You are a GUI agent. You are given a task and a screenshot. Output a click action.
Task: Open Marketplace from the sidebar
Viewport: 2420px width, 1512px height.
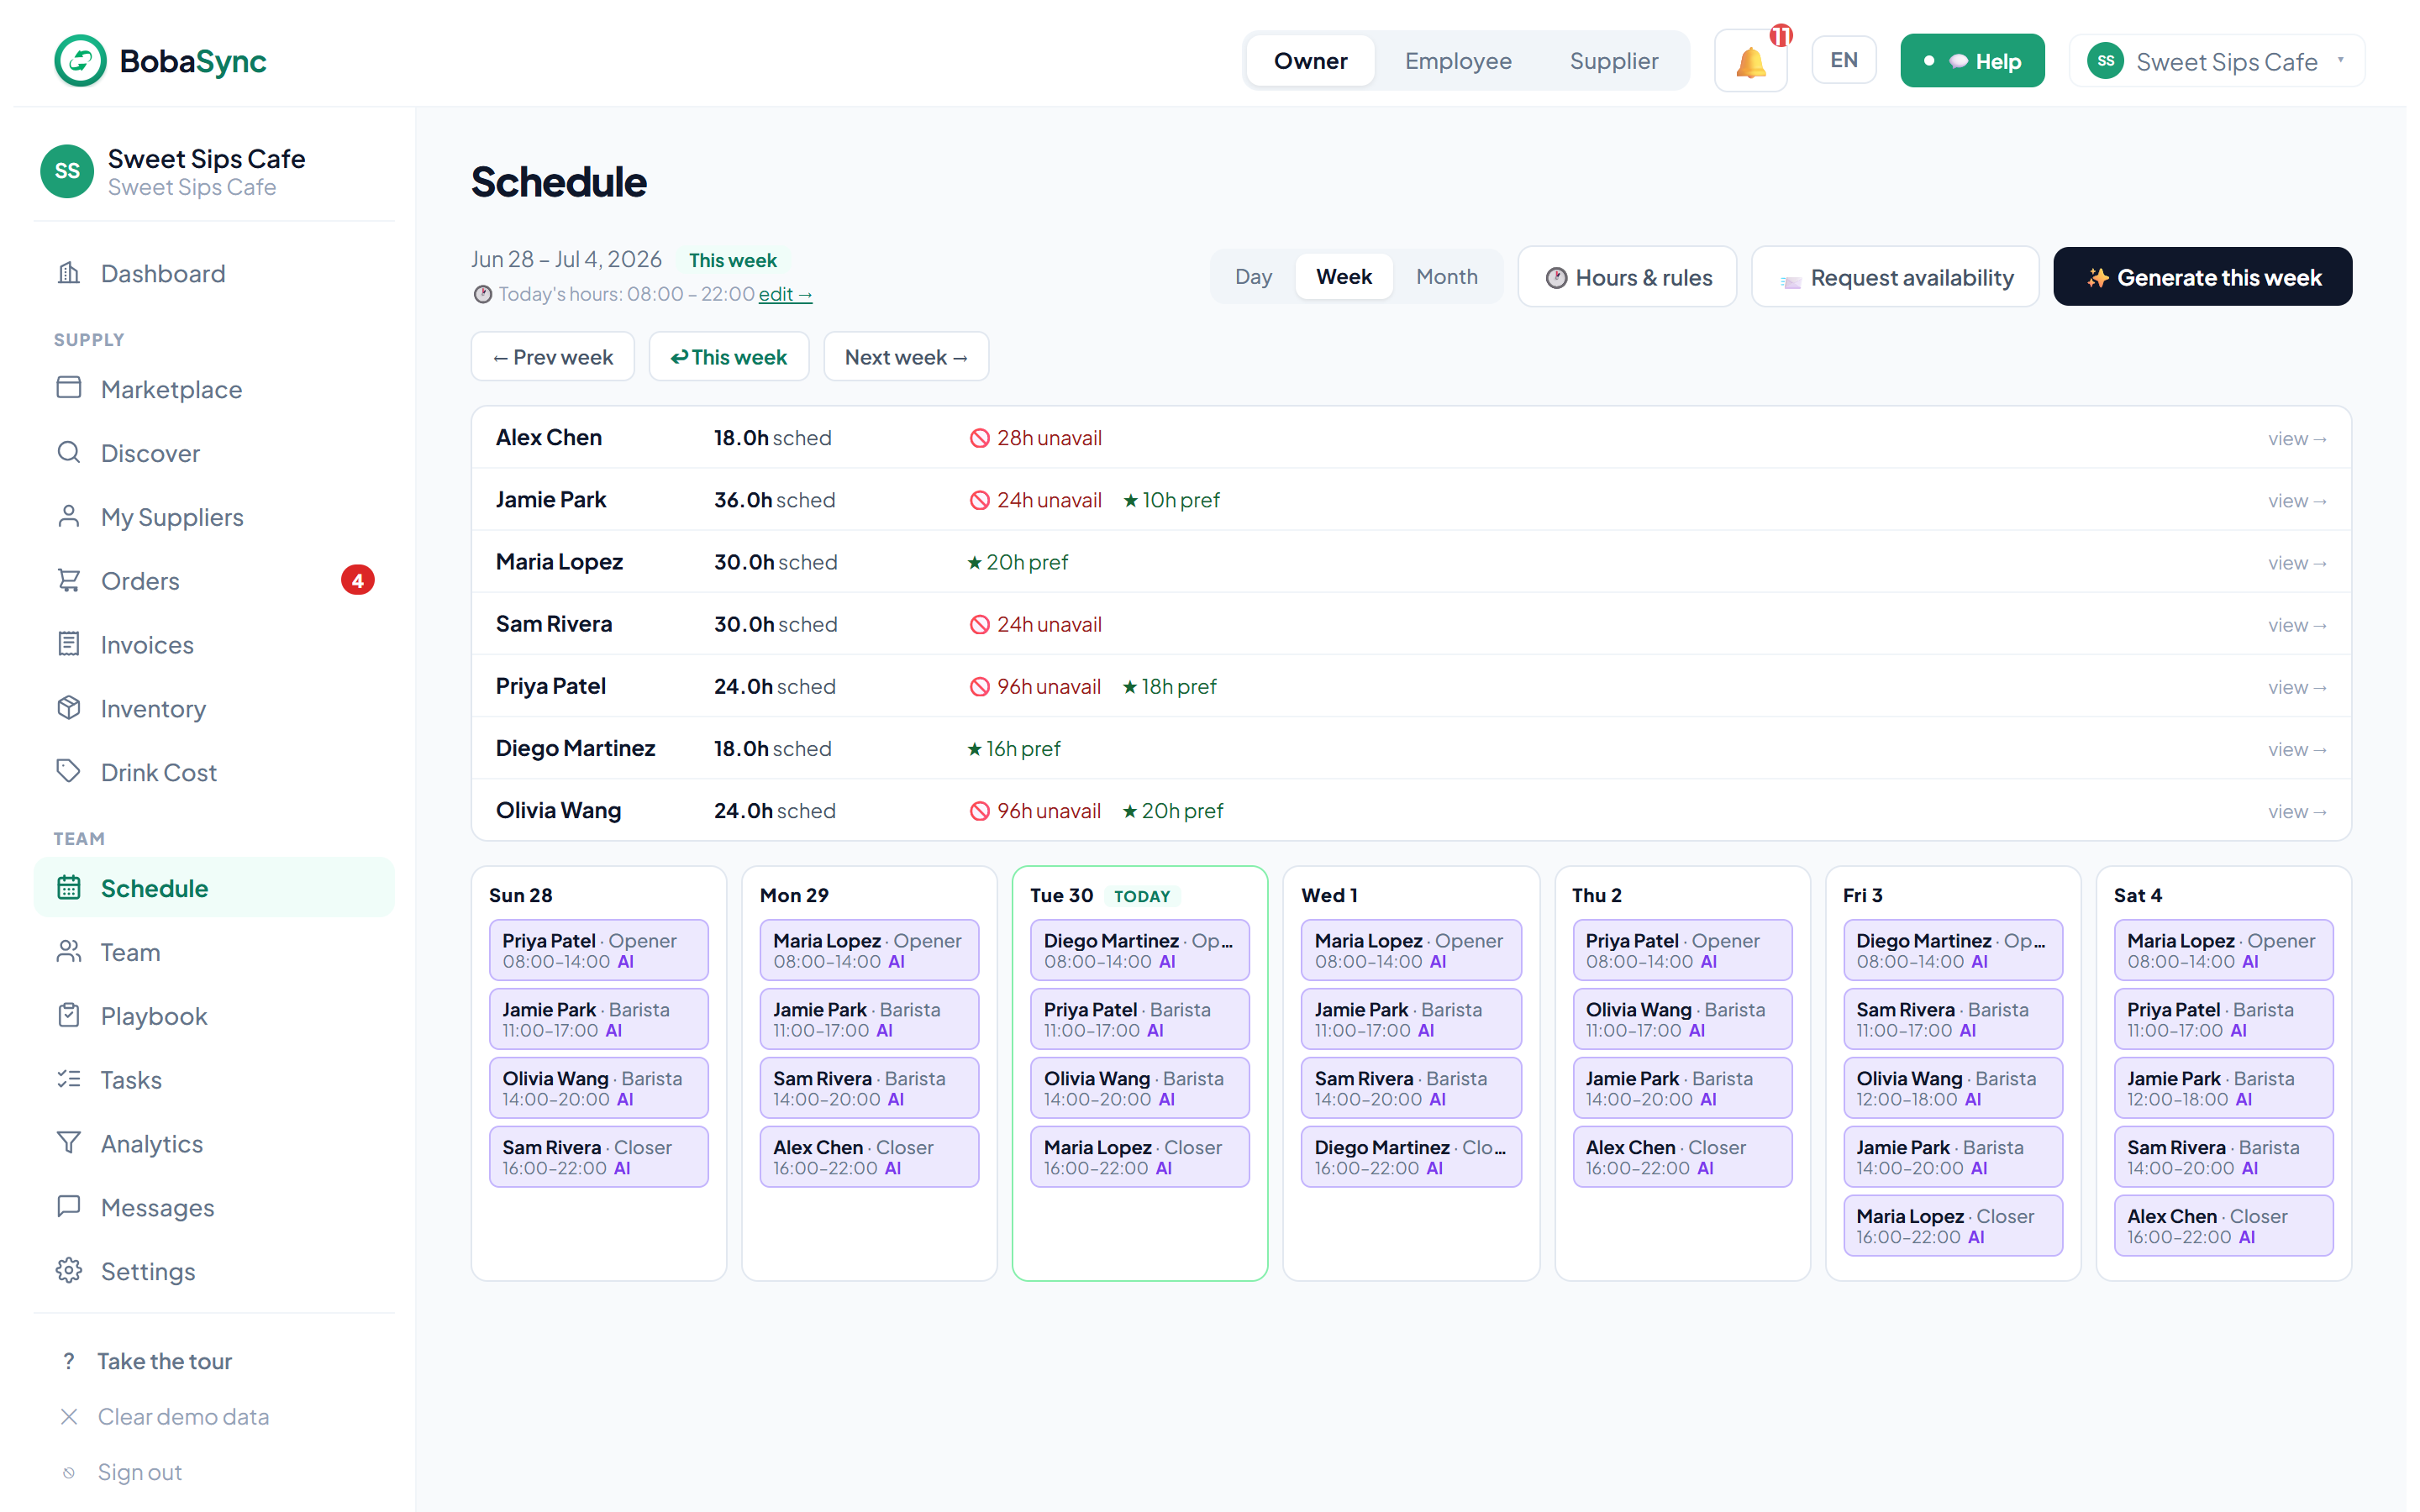(x=214, y=388)
